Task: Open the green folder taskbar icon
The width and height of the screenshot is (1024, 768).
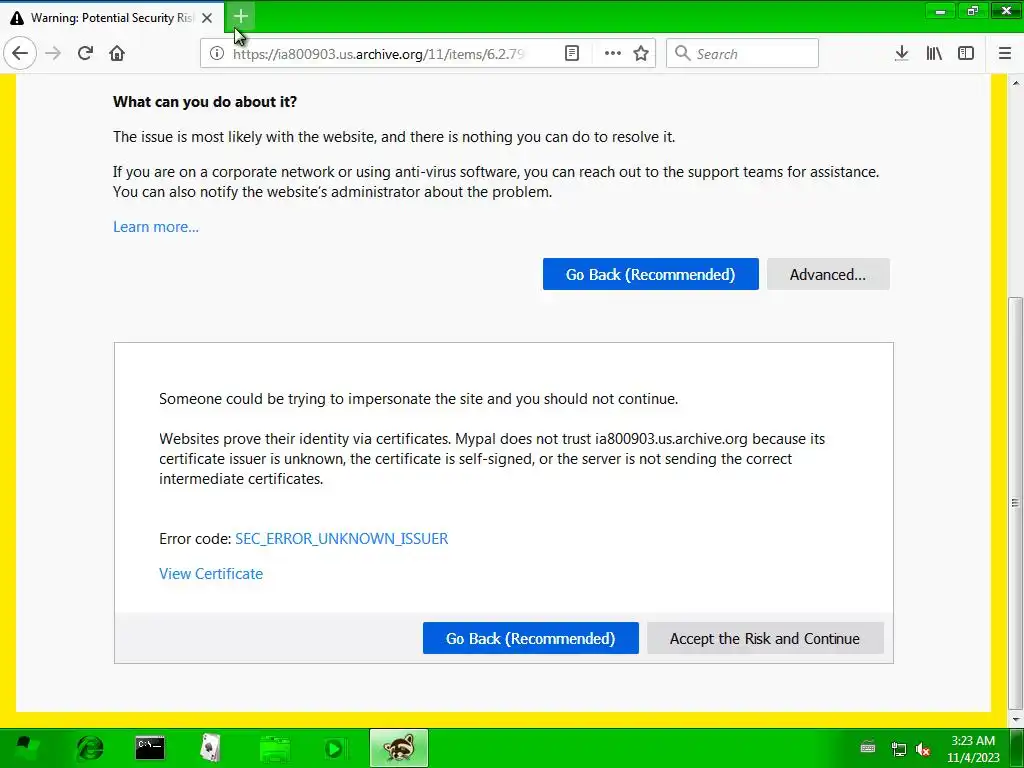Action: (x=275, y=749)
